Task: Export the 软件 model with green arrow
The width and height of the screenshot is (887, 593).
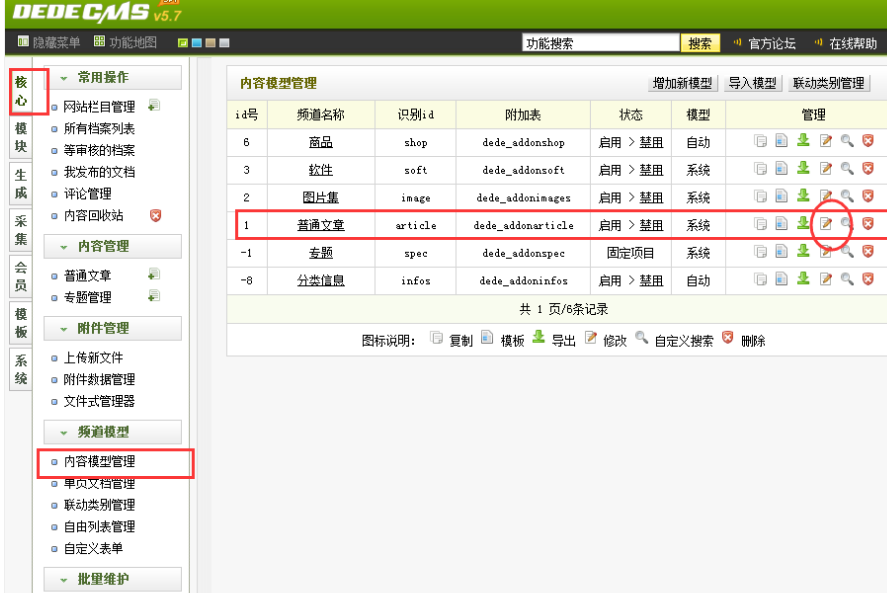Action: click(803, 167)
